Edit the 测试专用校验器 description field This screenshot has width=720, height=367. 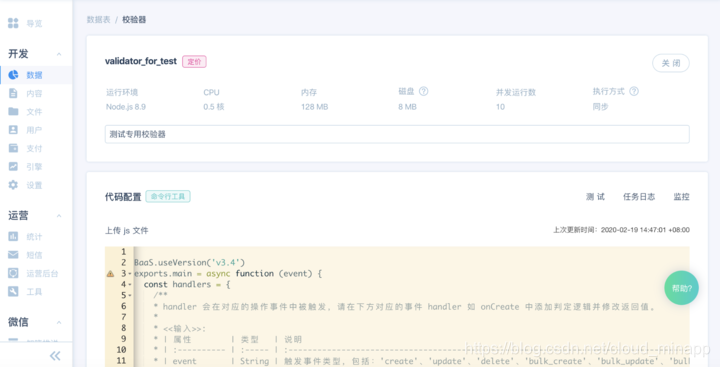point(397,134)
